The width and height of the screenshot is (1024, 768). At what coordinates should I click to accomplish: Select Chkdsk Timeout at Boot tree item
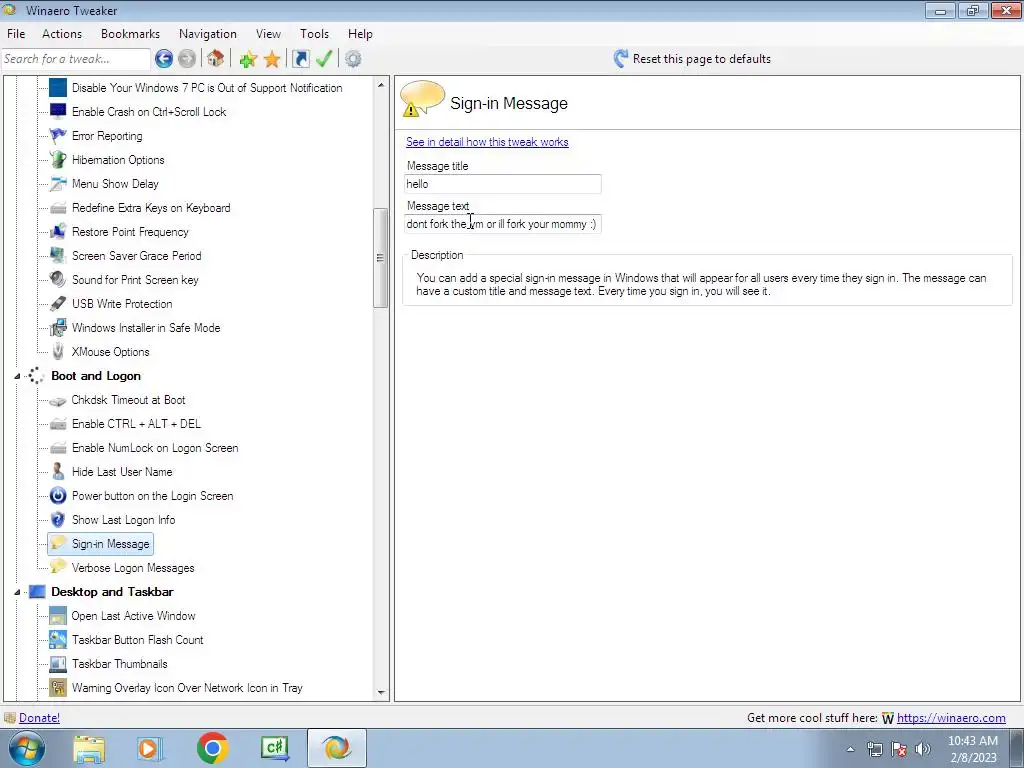coord(129,400)
